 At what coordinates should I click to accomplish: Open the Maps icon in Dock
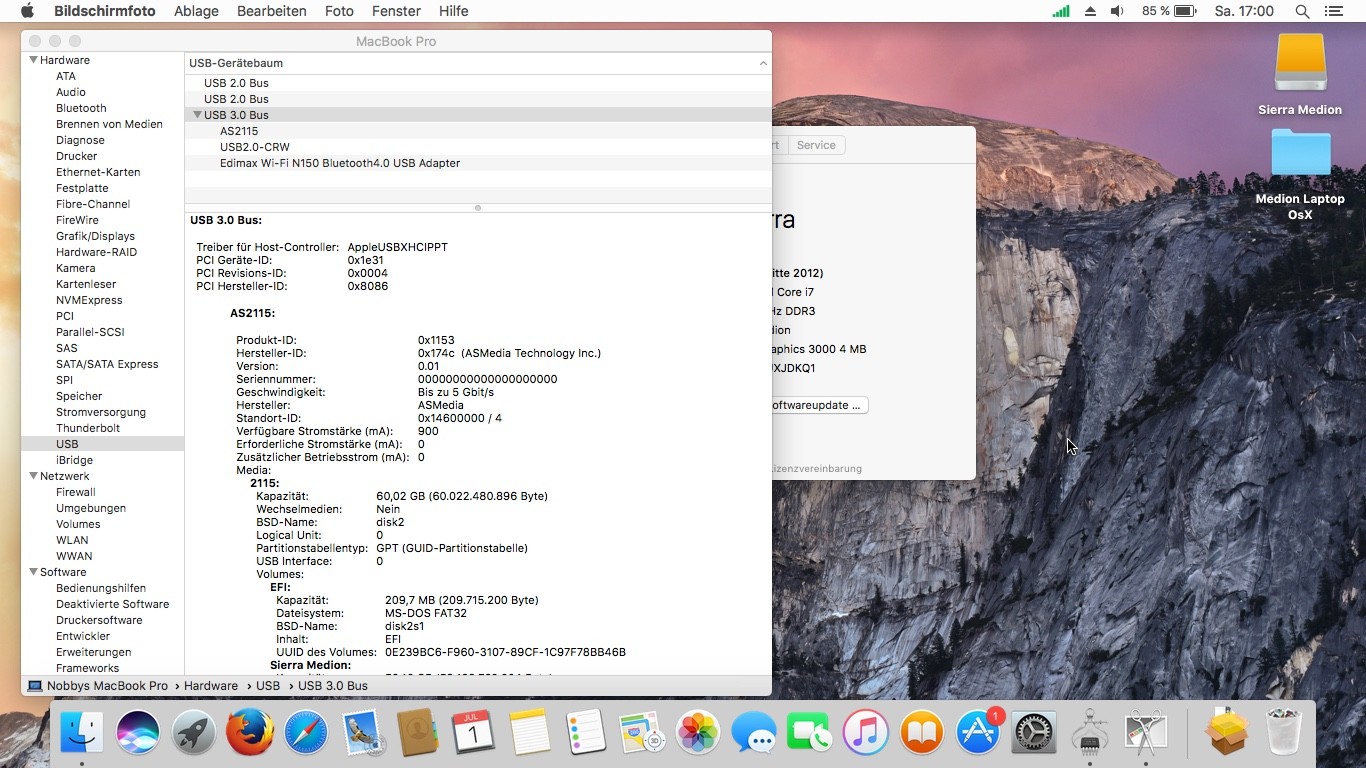(x=642, y=733)
